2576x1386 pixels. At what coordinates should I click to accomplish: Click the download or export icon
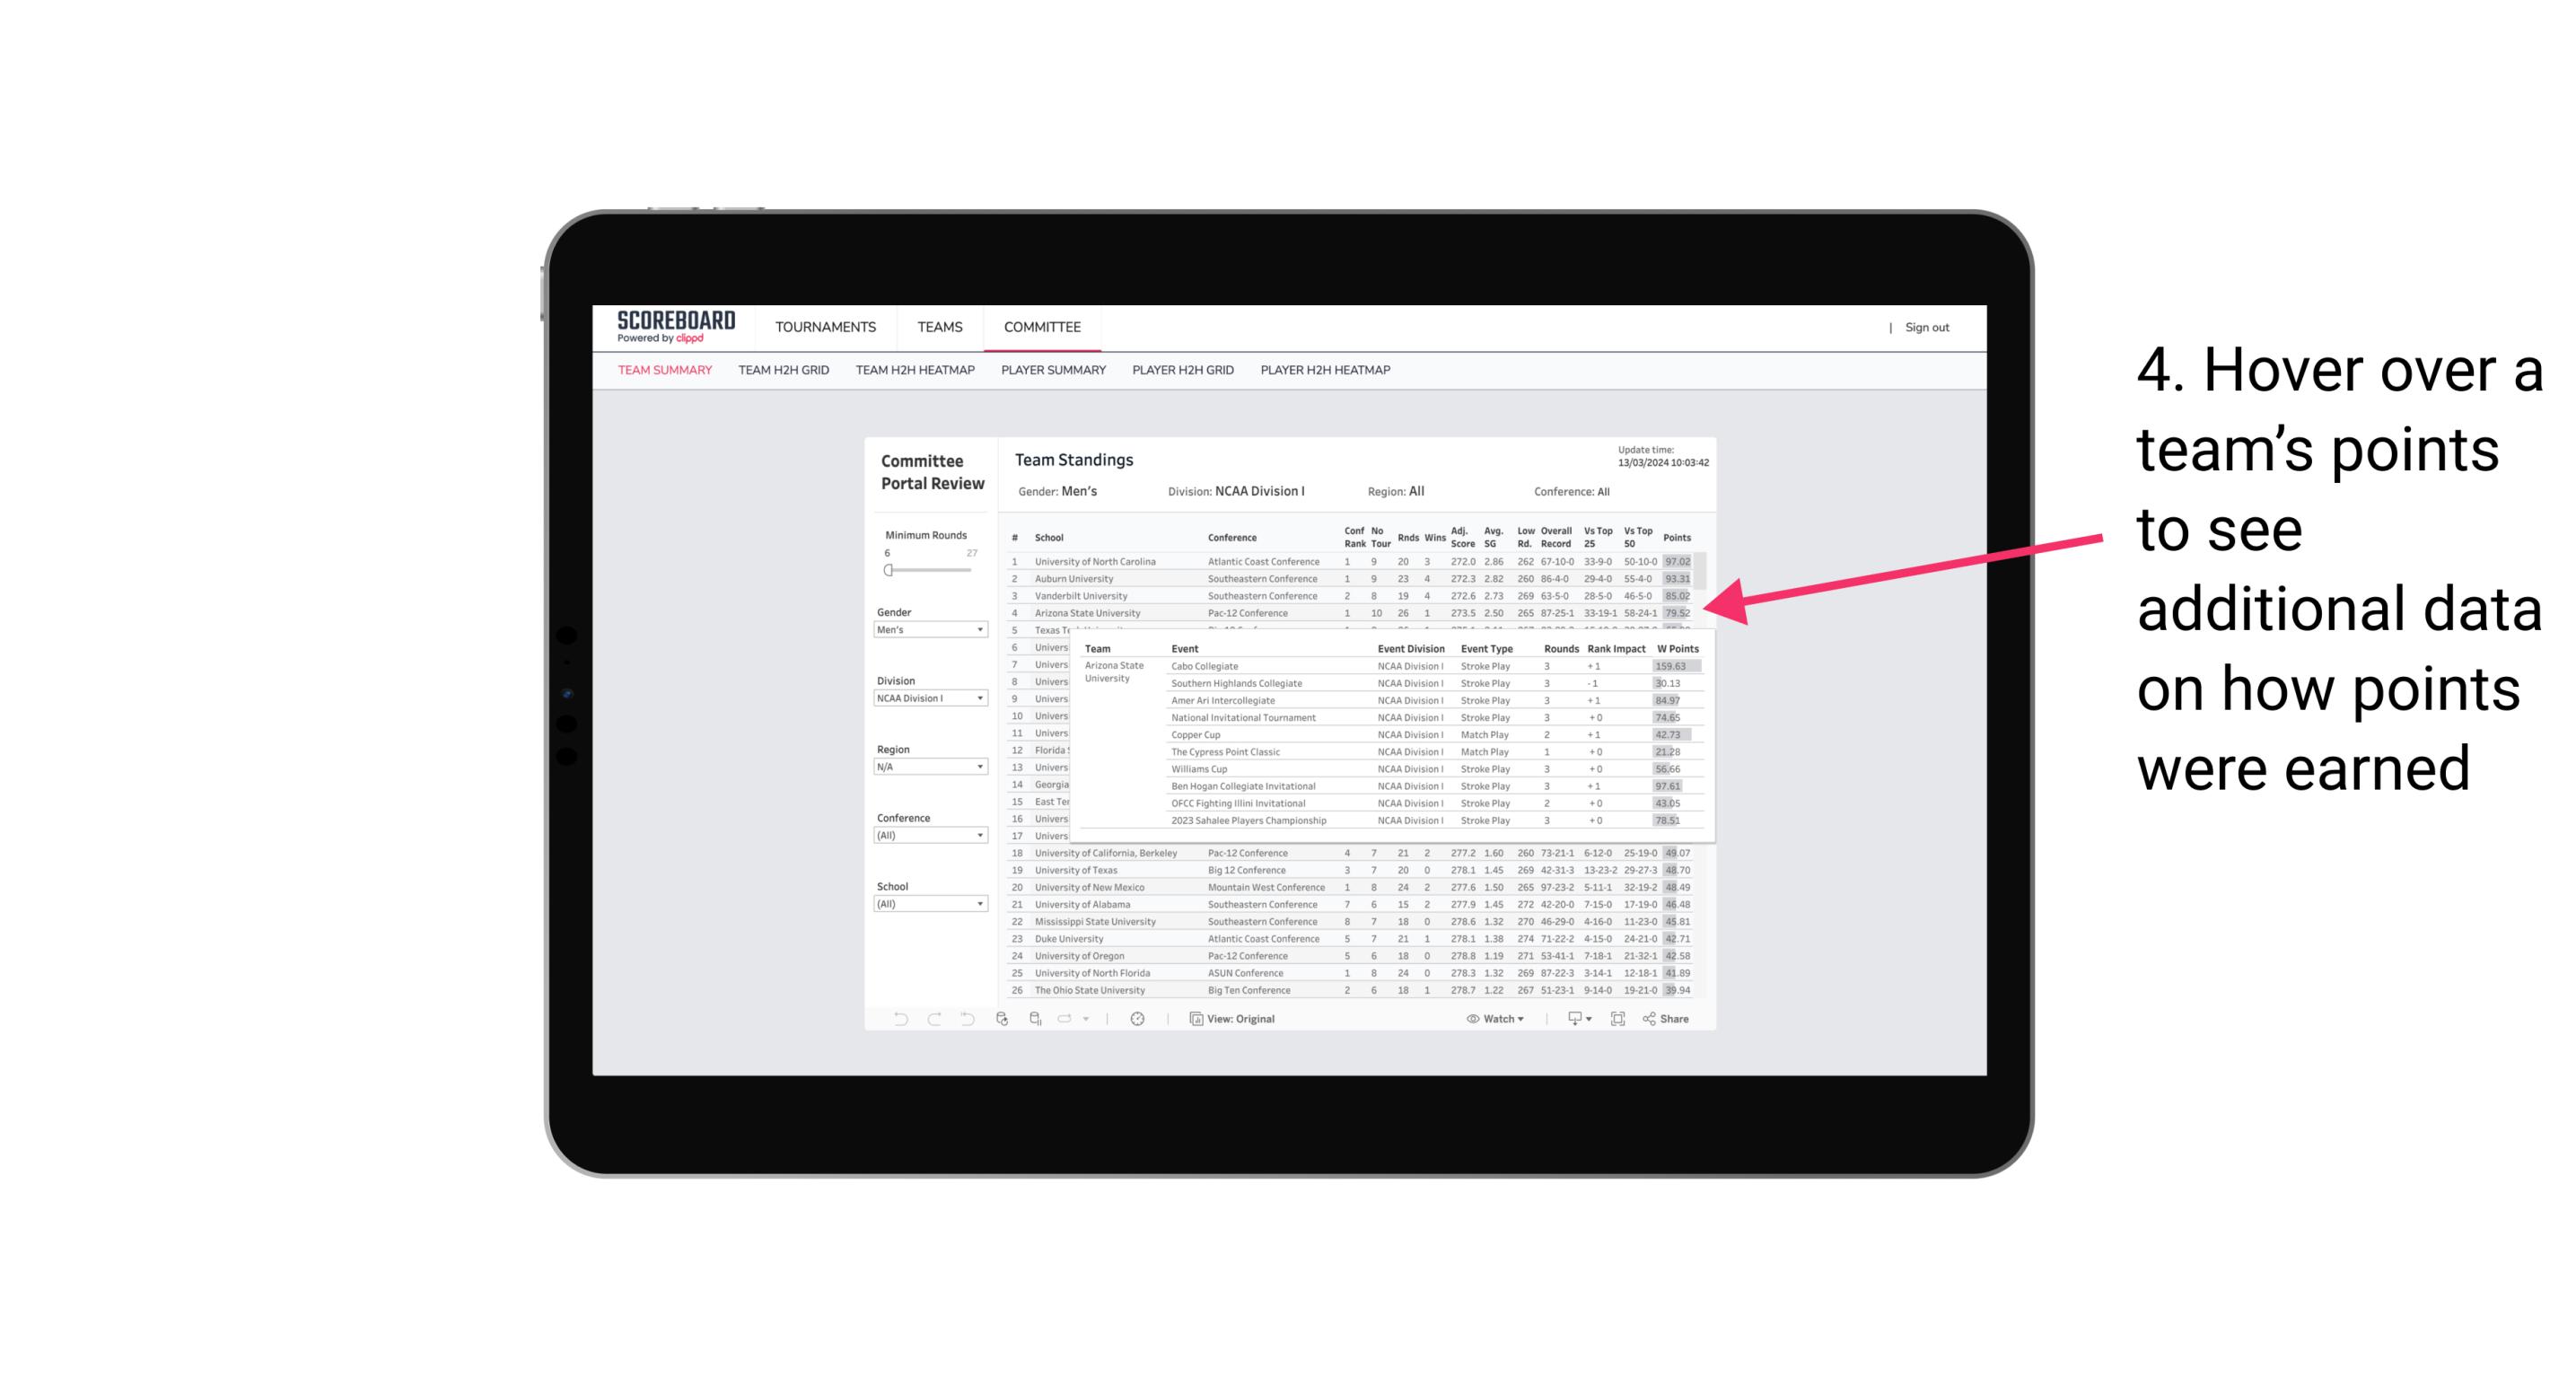pos(1572,1021)
